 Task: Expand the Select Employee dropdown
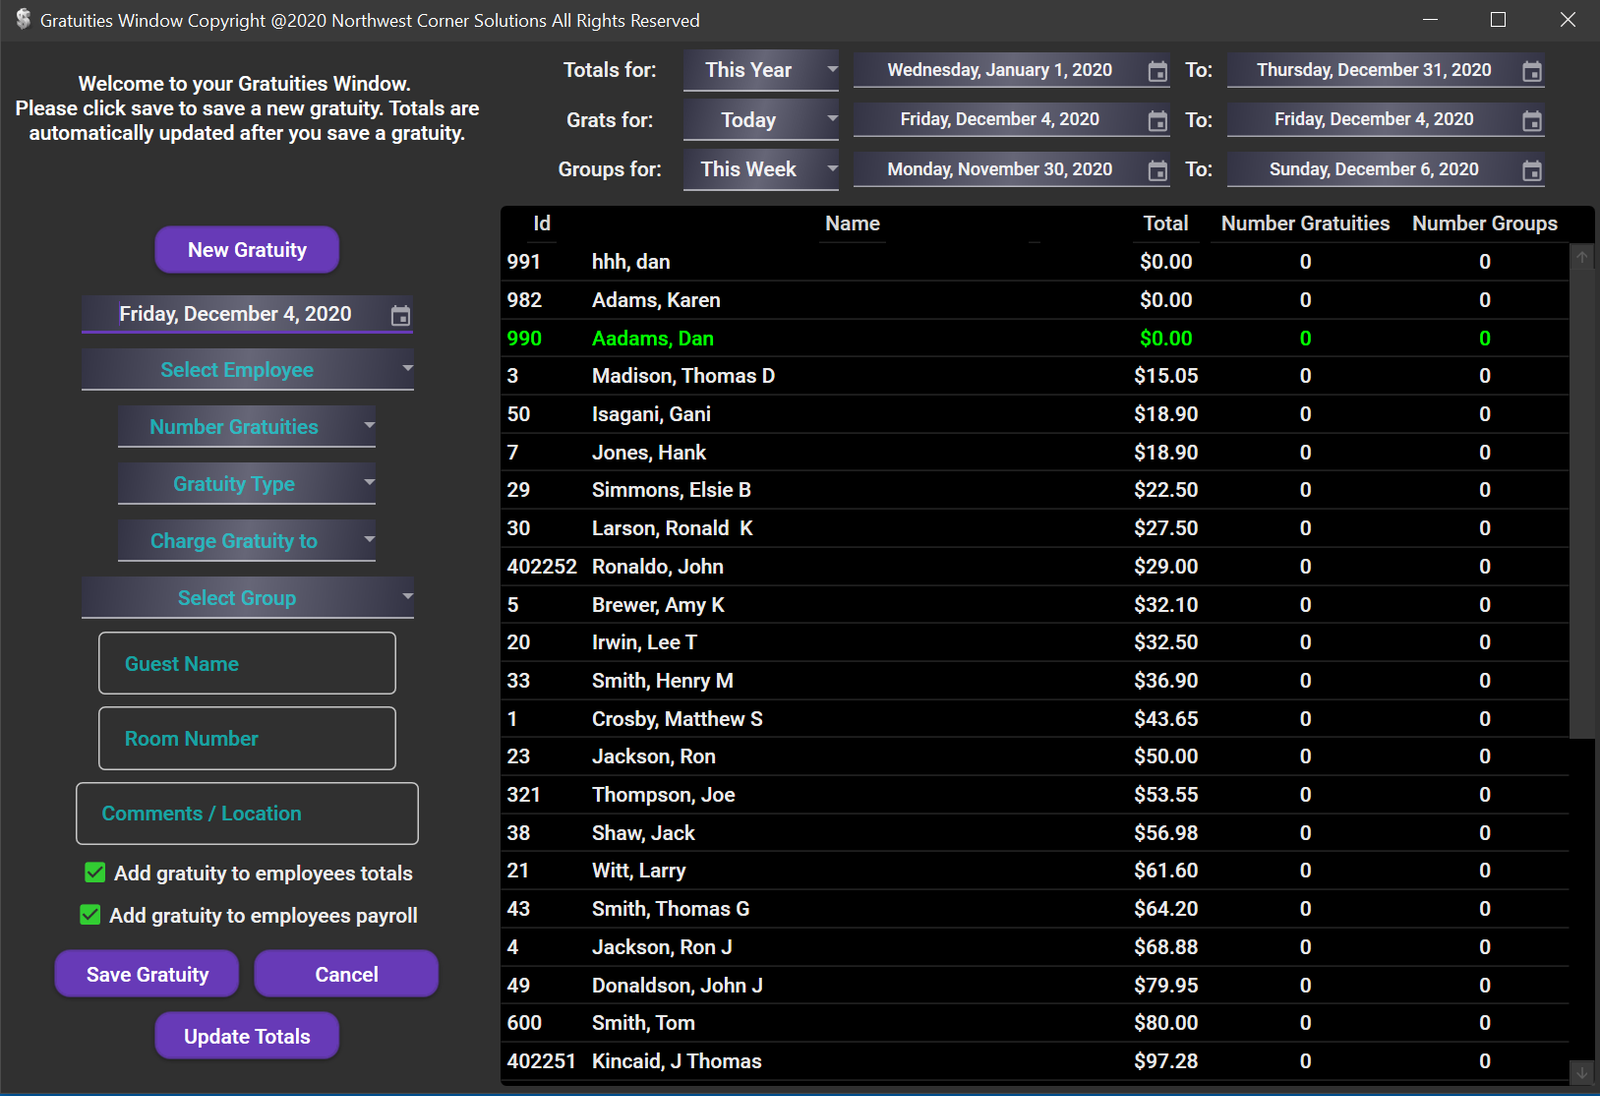coord(407,369)
